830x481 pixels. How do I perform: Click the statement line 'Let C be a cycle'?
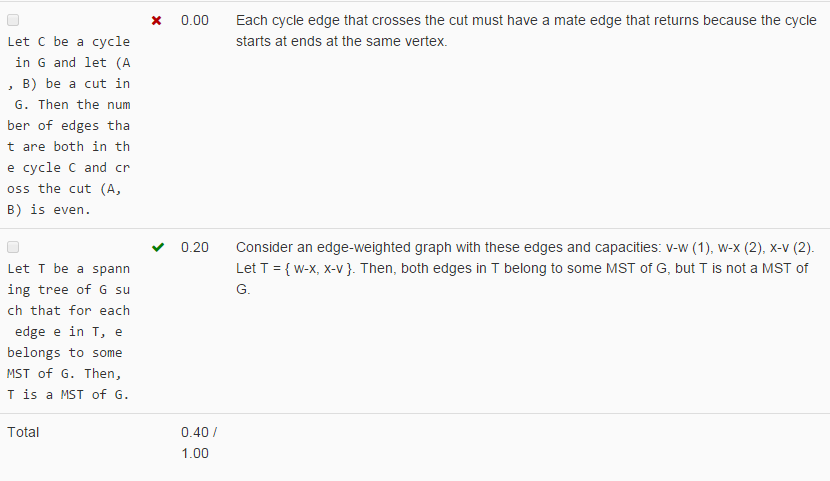69,42
